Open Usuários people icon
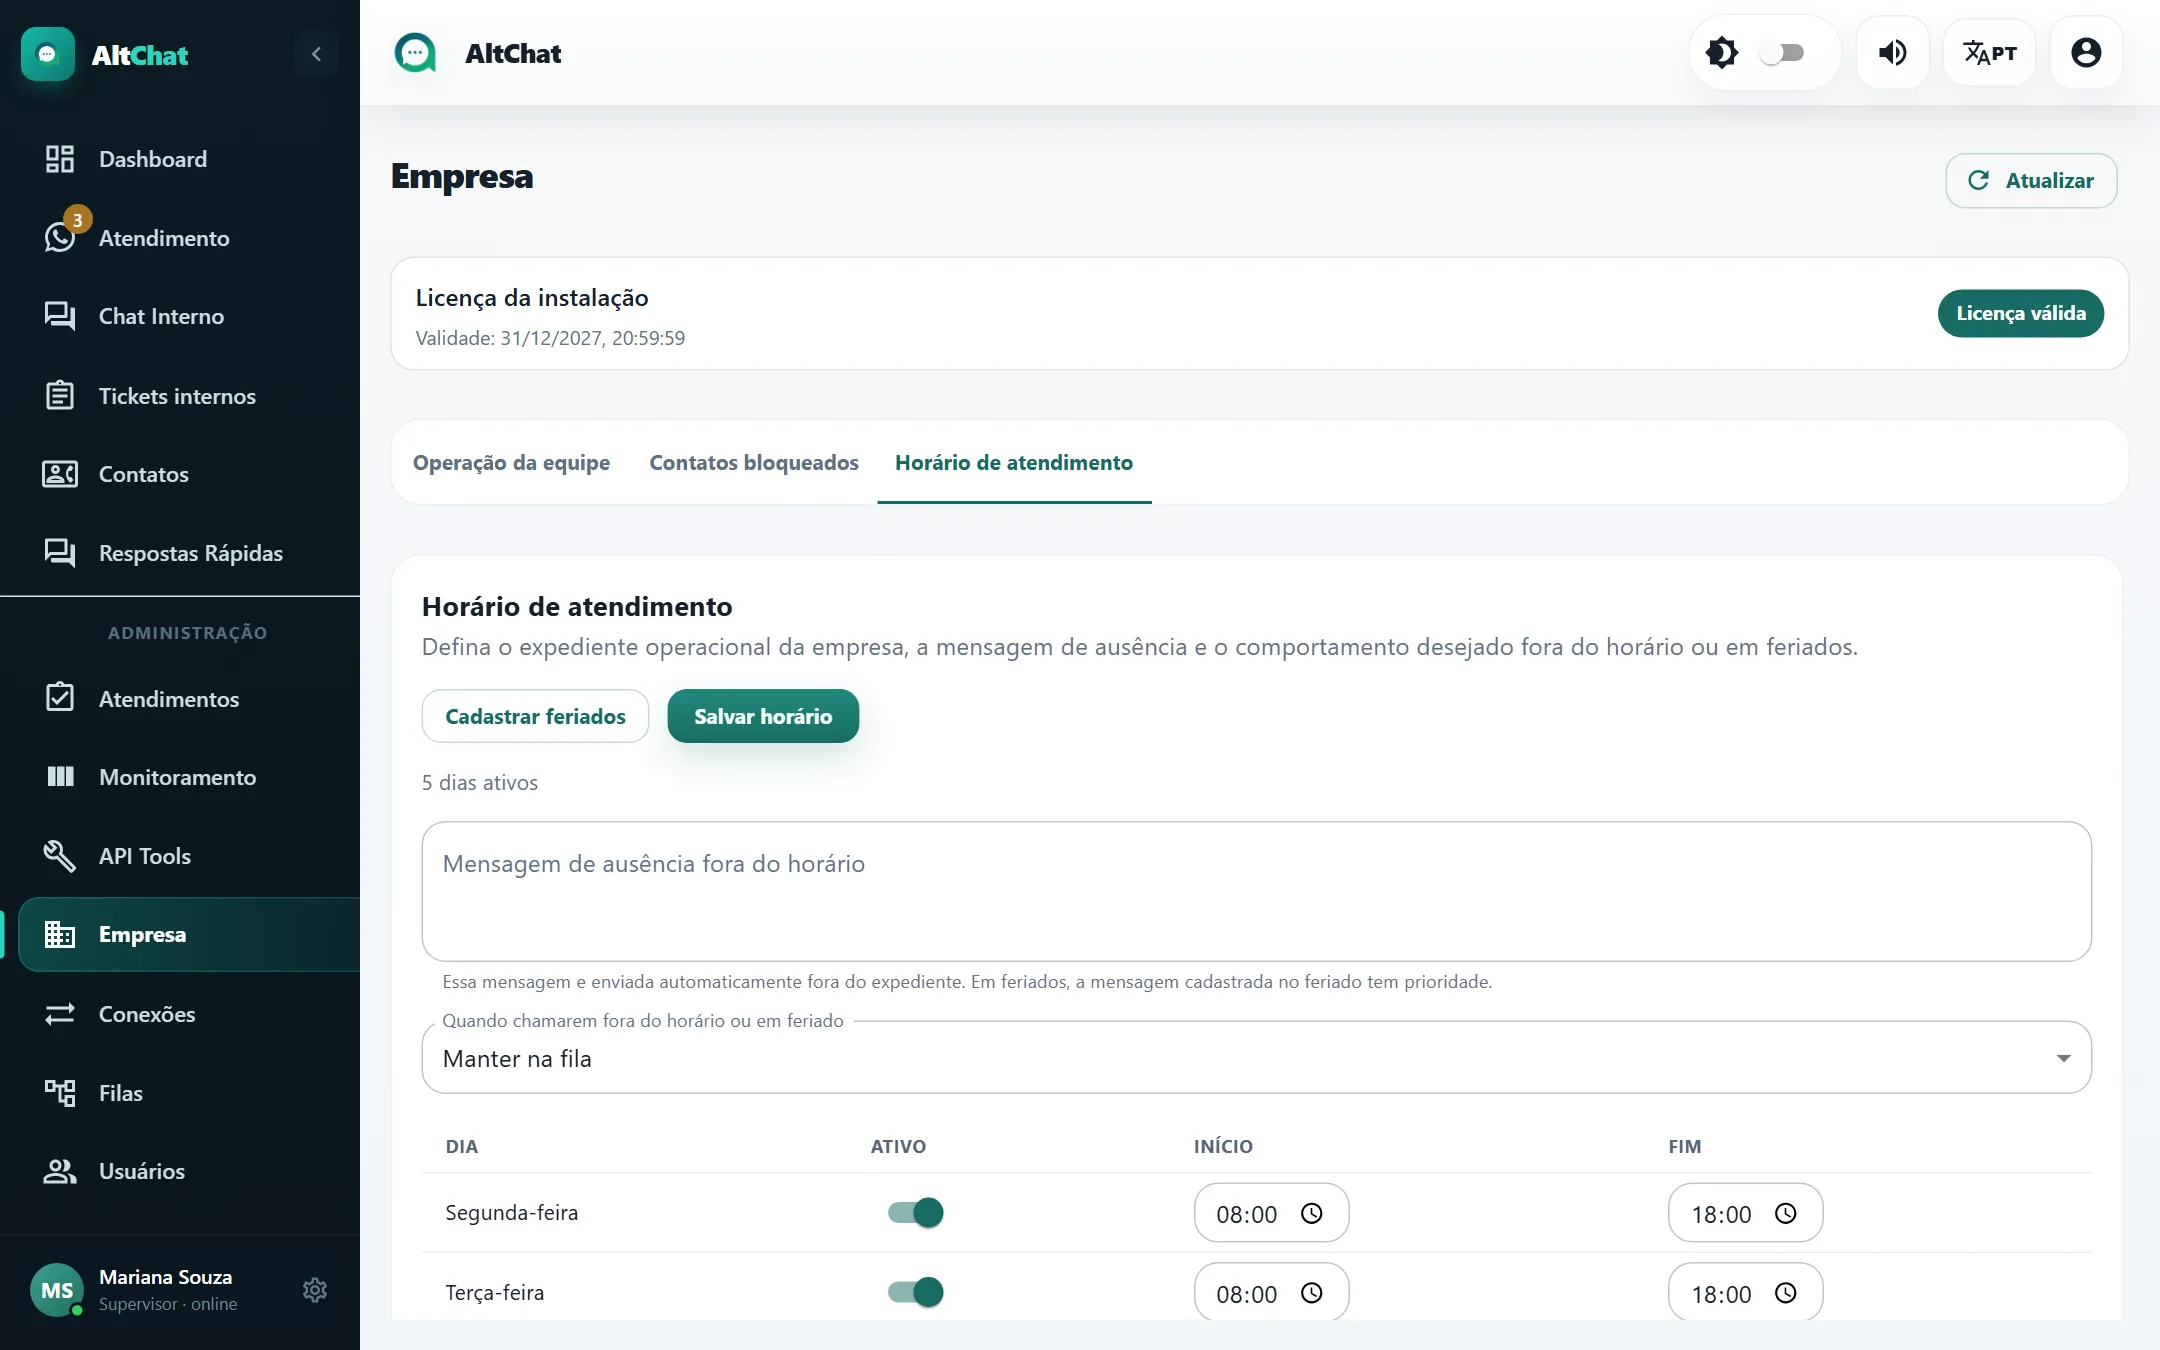 pos(60,1171)
